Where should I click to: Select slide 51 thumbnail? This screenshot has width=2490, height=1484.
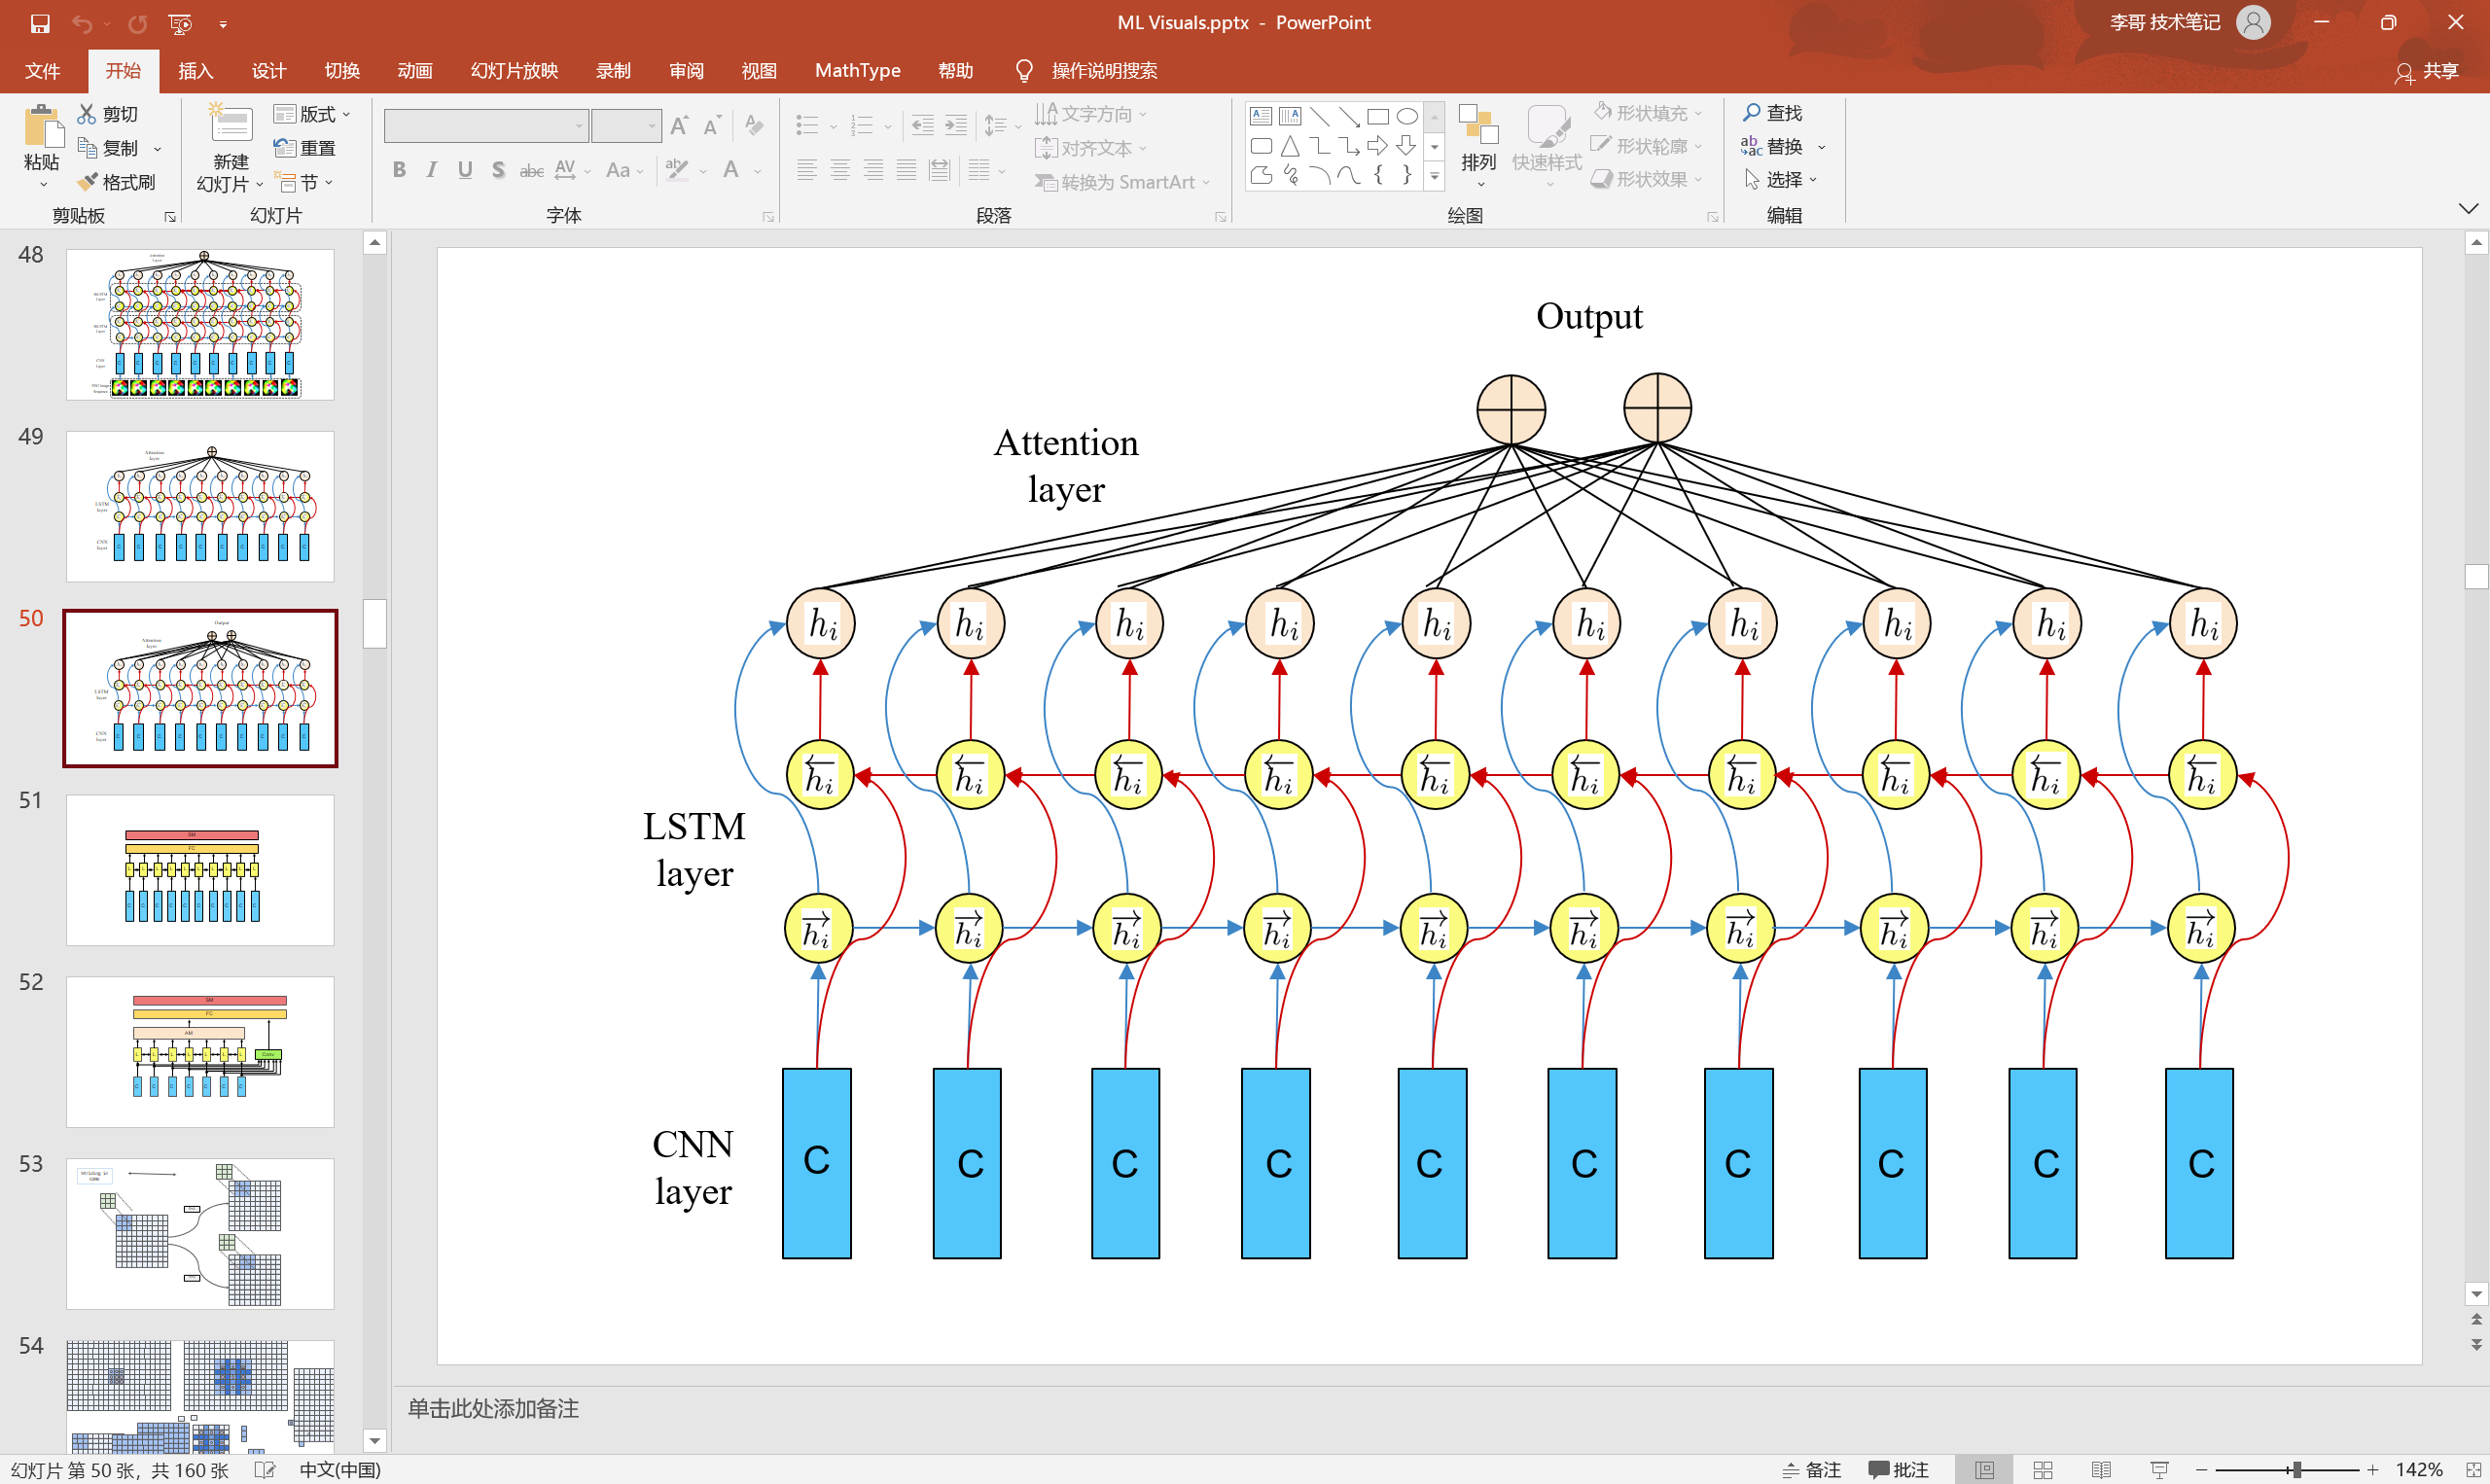[200, 870]
